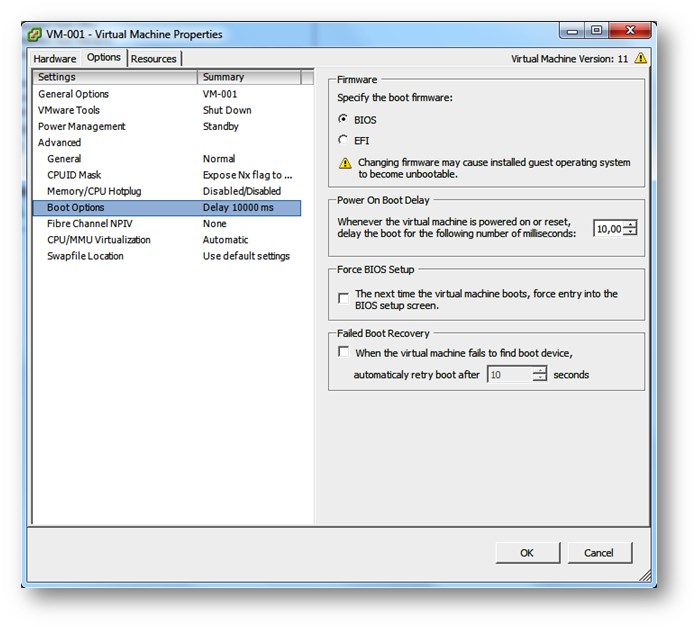The height and width of the screenshot is (630, 699).
Task: Click the Summary column header
Action: tap(250, 77)
